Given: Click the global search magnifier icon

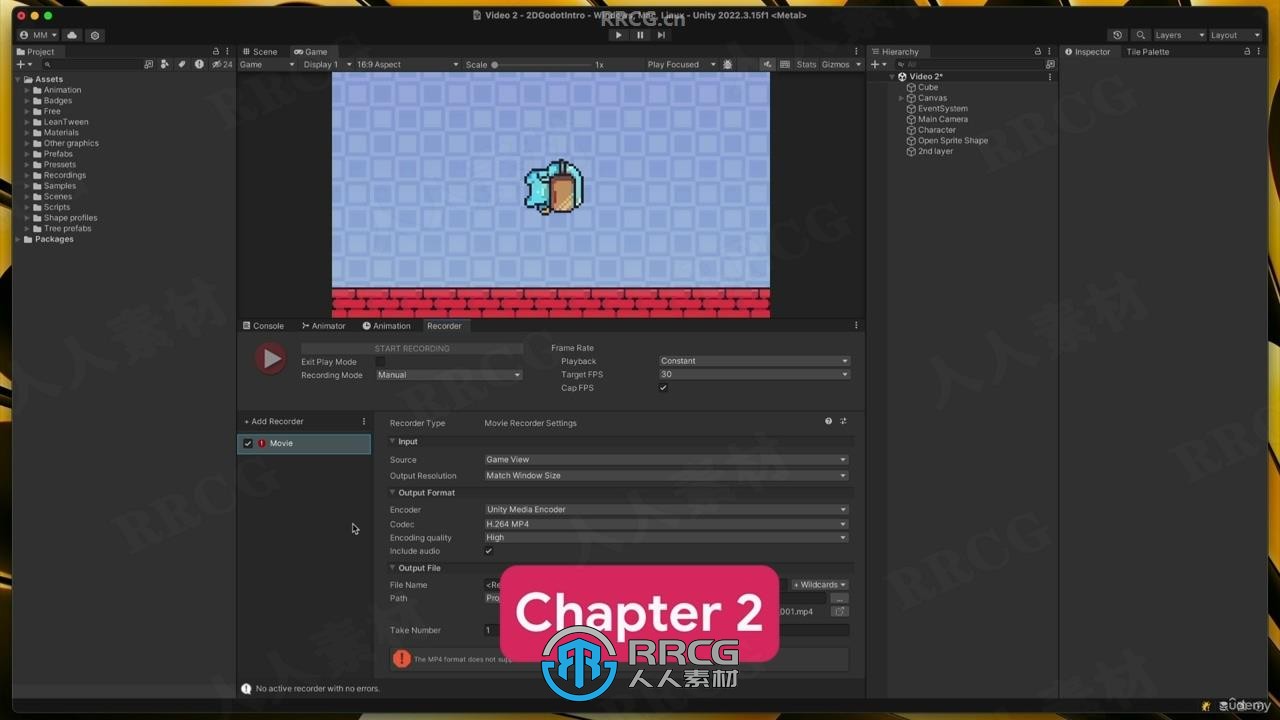Looking at the screenshot, I should (x=1140, y=35).
